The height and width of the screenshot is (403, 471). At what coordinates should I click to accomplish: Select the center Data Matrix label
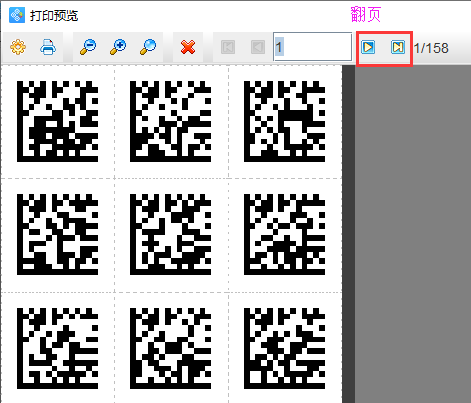[x=171, y=234]
